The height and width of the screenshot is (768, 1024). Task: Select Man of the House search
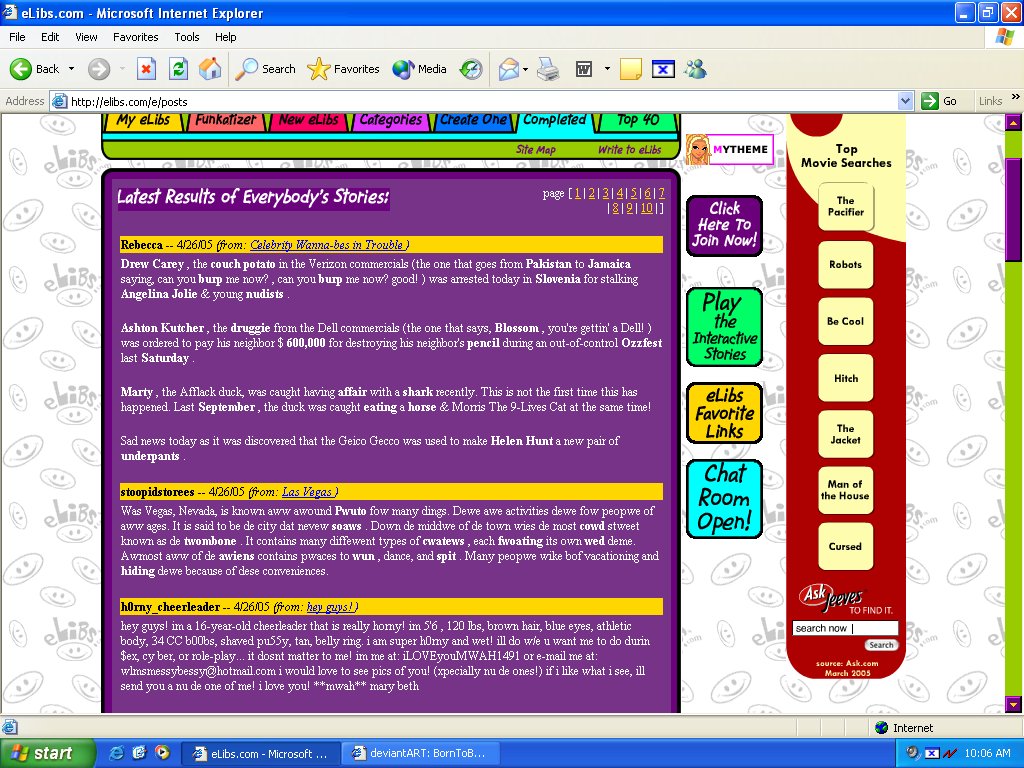(x=846, y=490)
